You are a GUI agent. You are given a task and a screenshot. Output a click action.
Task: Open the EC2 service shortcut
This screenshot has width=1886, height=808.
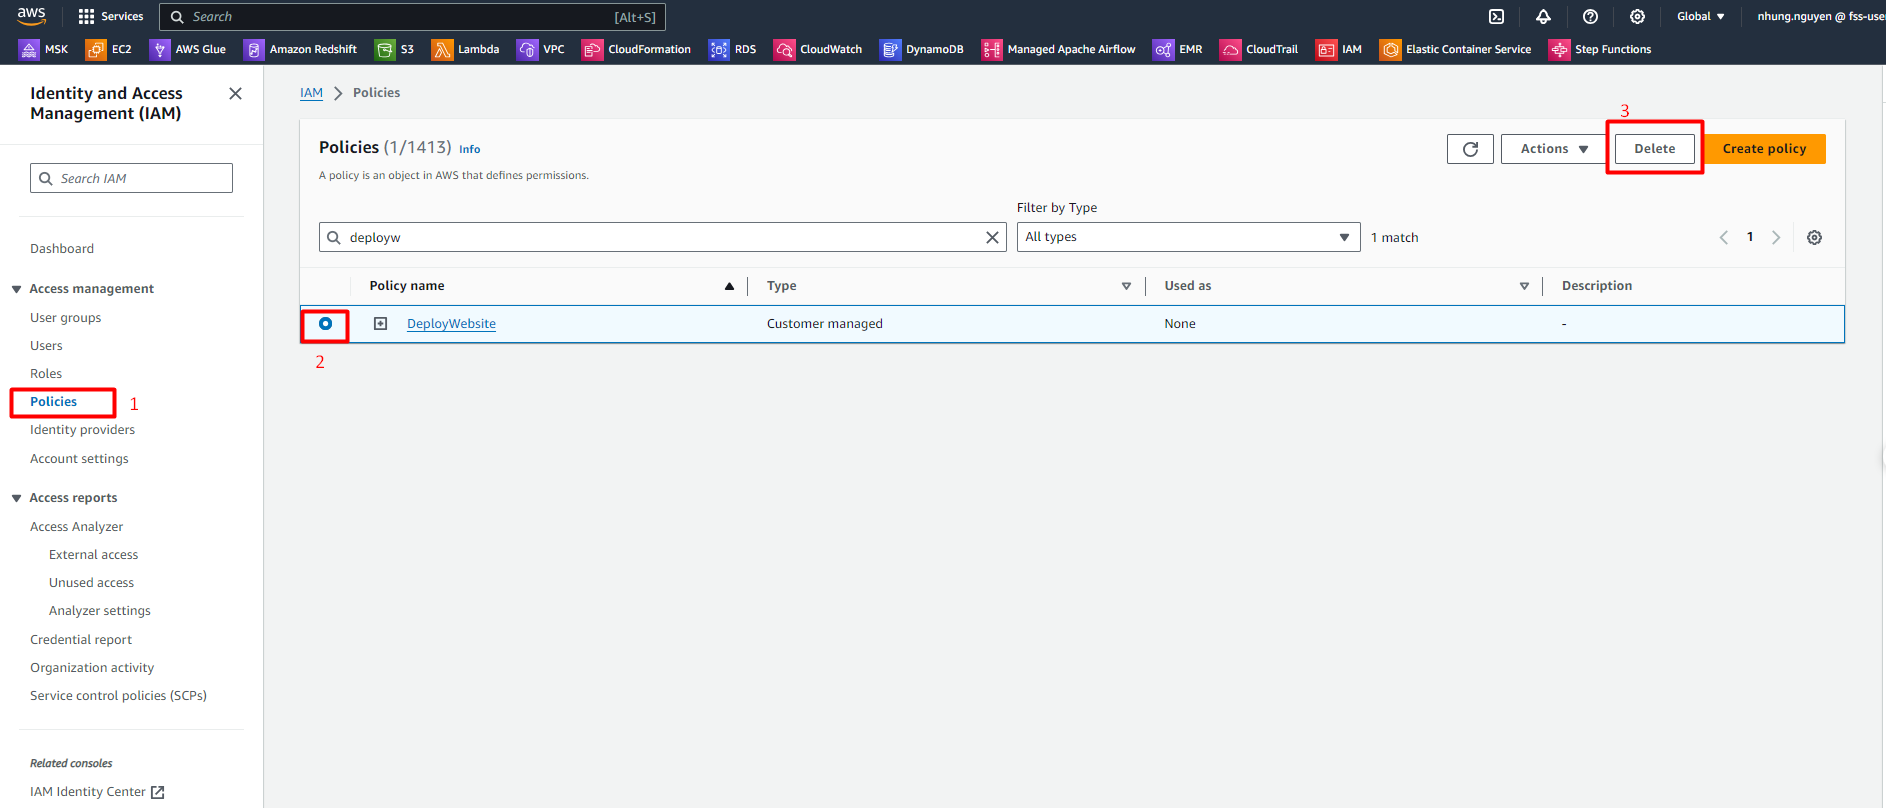109,49
